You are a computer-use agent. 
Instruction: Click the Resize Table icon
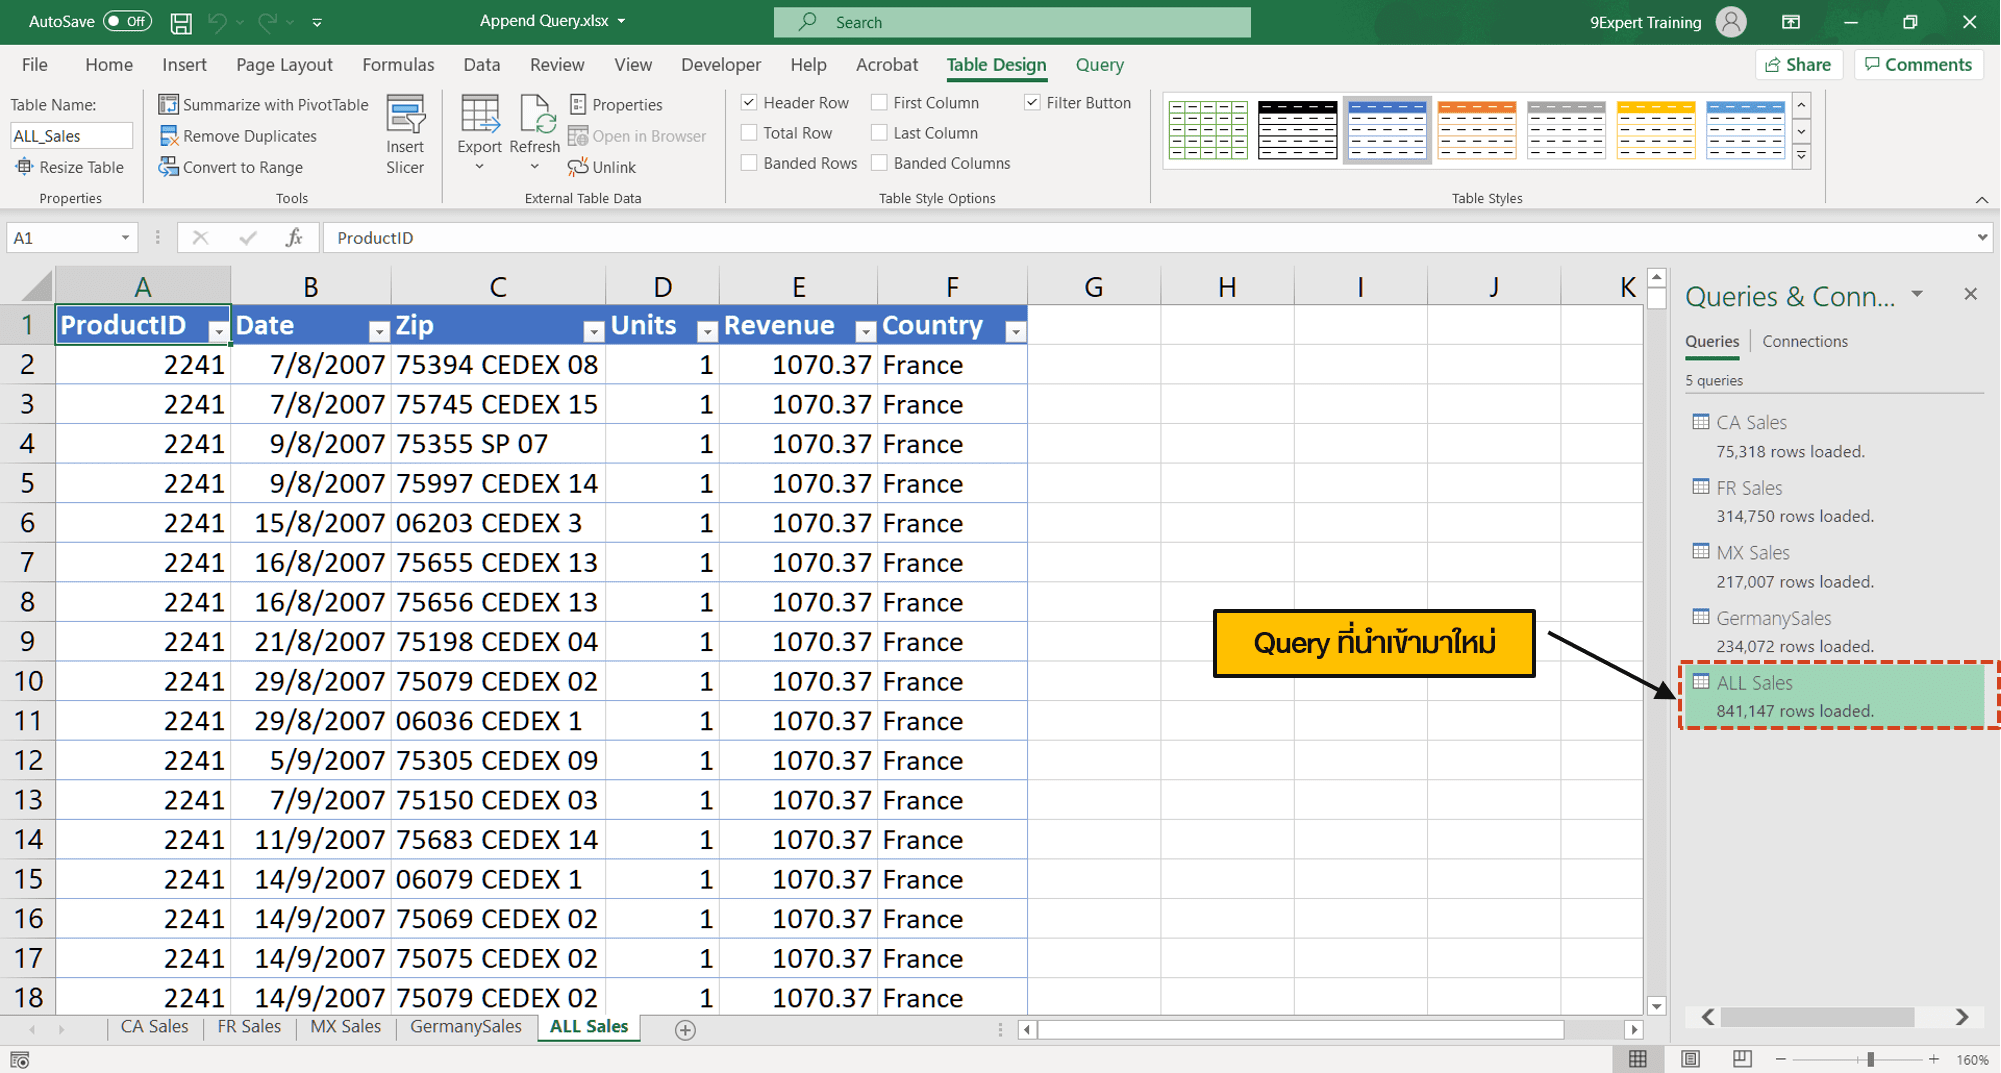(70, 167)
